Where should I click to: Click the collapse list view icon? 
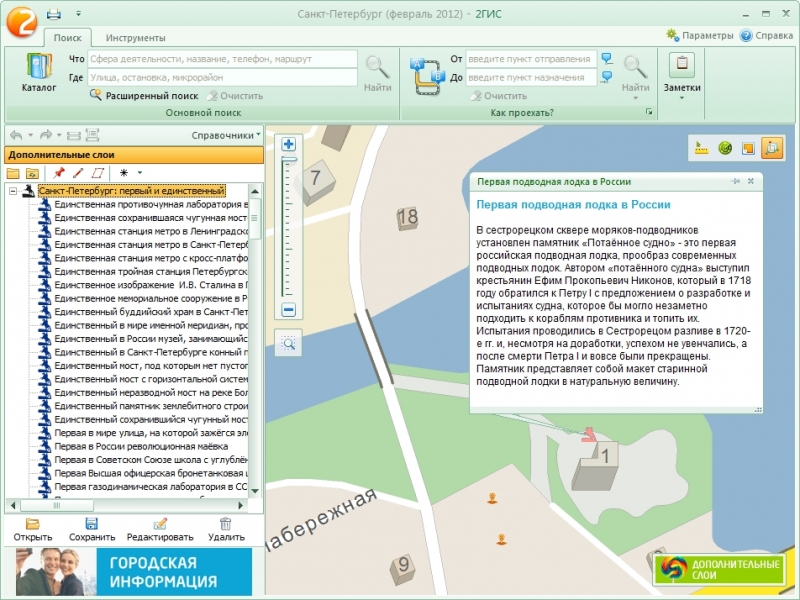pyautogui.click(x=74, y=136)
